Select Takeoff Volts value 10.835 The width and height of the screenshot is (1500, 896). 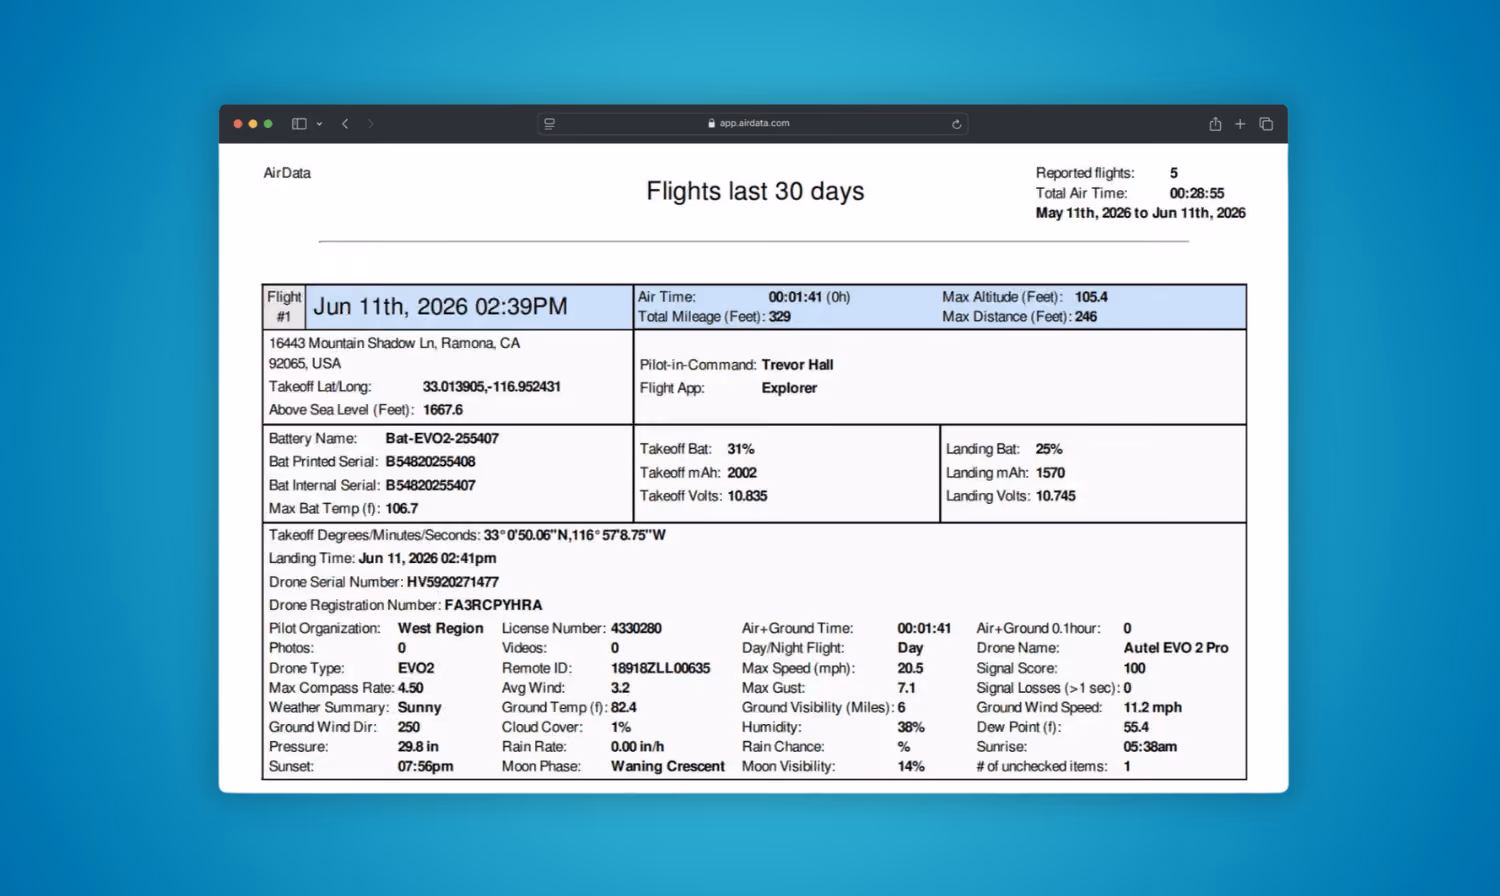[x=747, y=496]
